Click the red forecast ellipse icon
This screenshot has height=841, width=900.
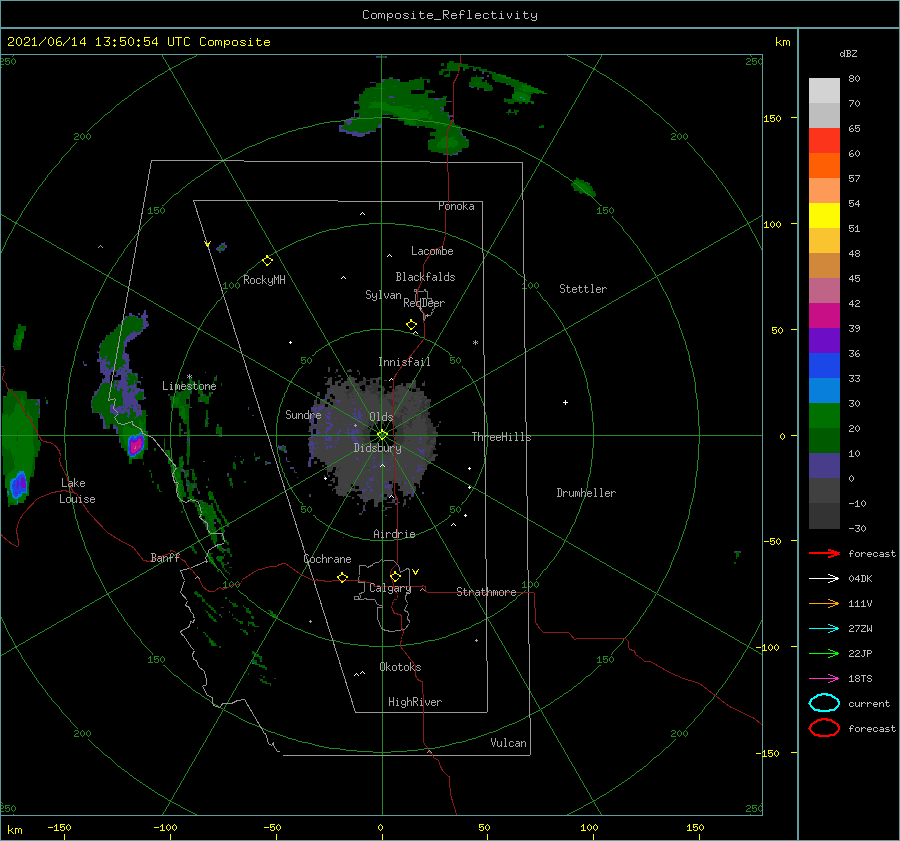pyautogui.click(x=824, y=728)
